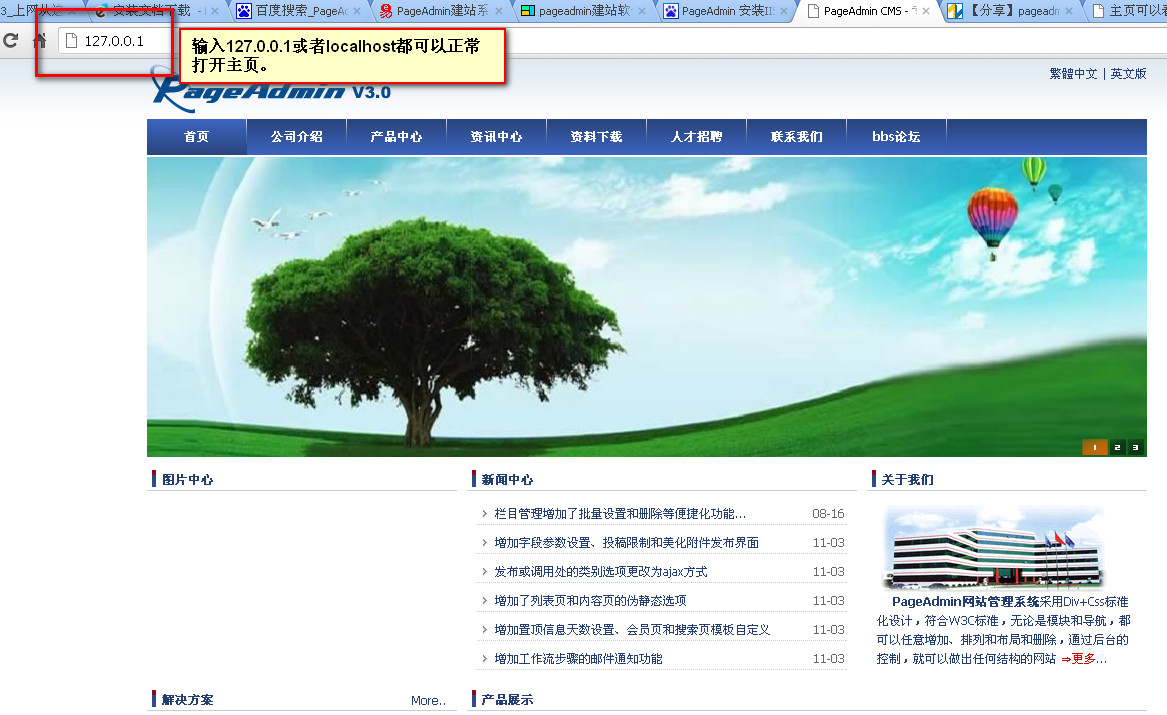Show banner slide 3

[1135, 447]
